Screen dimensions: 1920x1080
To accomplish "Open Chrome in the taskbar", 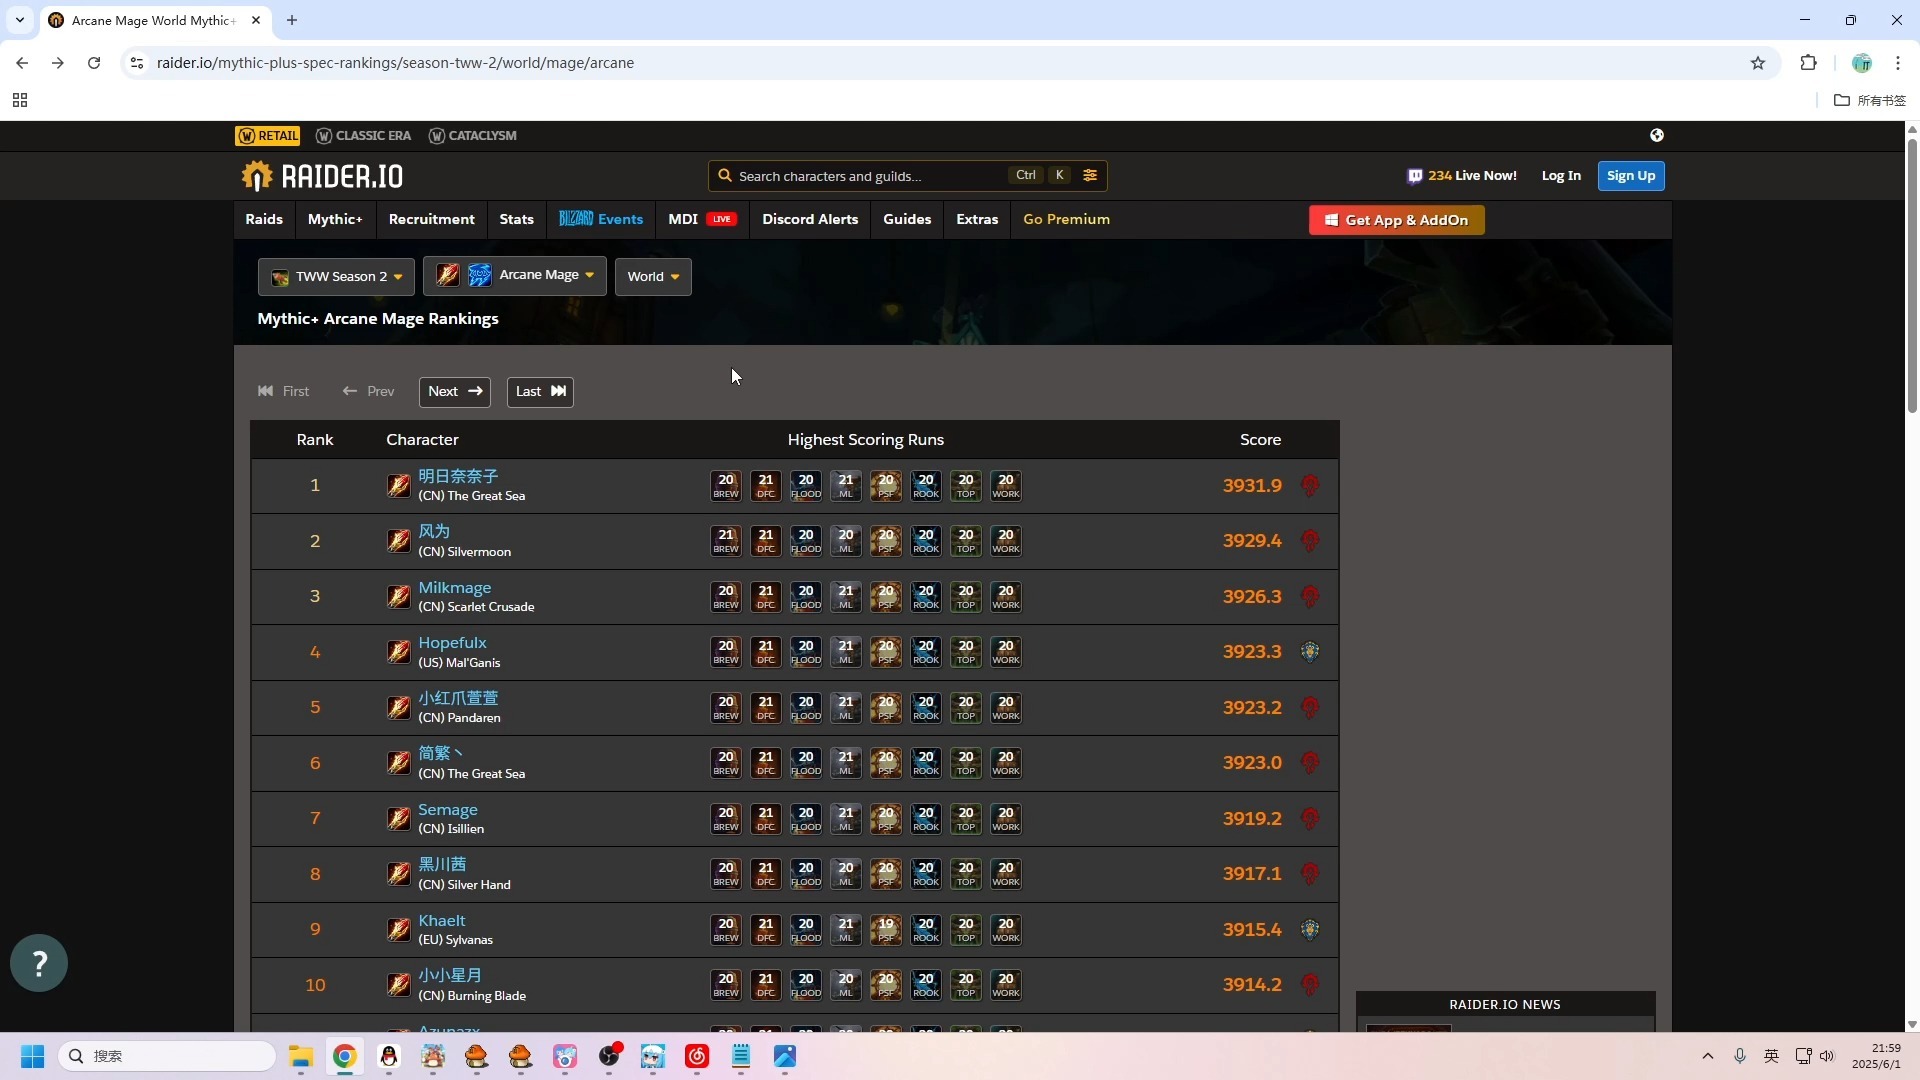I will point(345,1056).
